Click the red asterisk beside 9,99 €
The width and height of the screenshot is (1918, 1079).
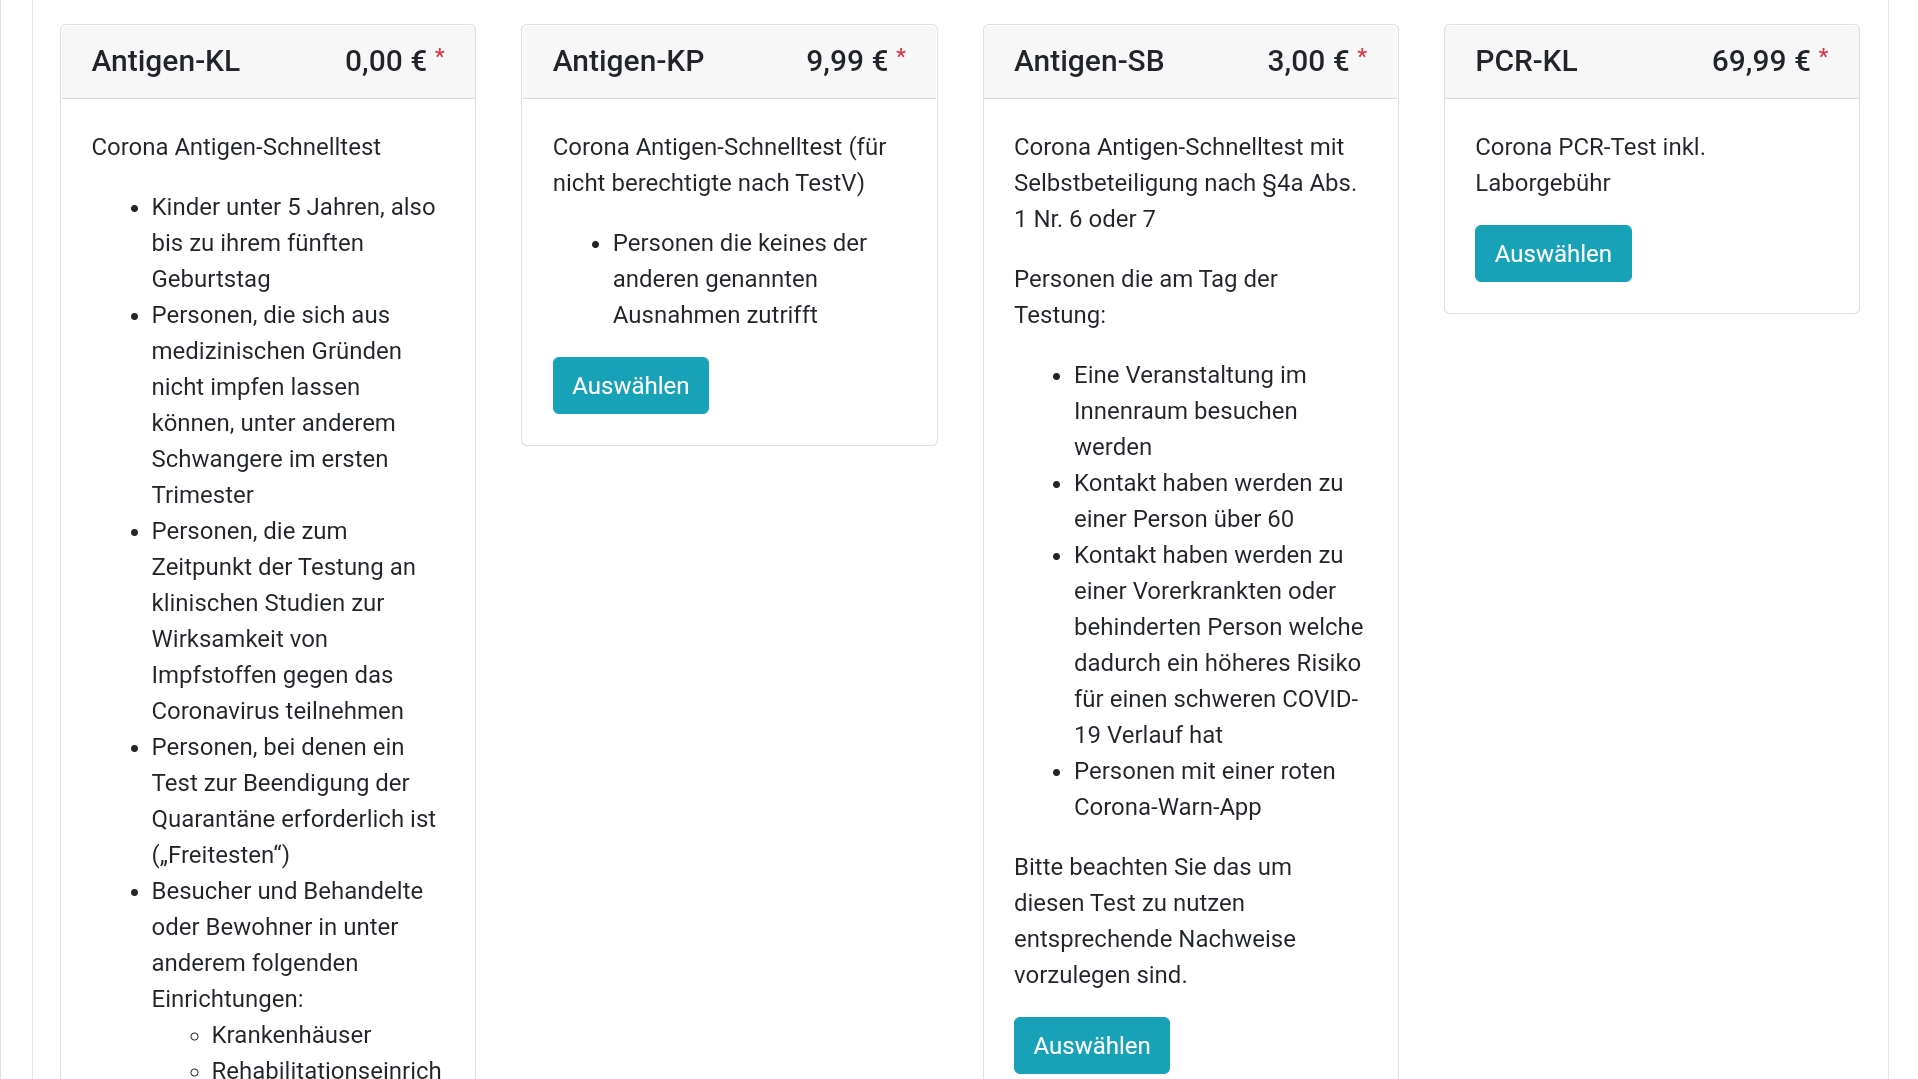[x=901, y=55]
